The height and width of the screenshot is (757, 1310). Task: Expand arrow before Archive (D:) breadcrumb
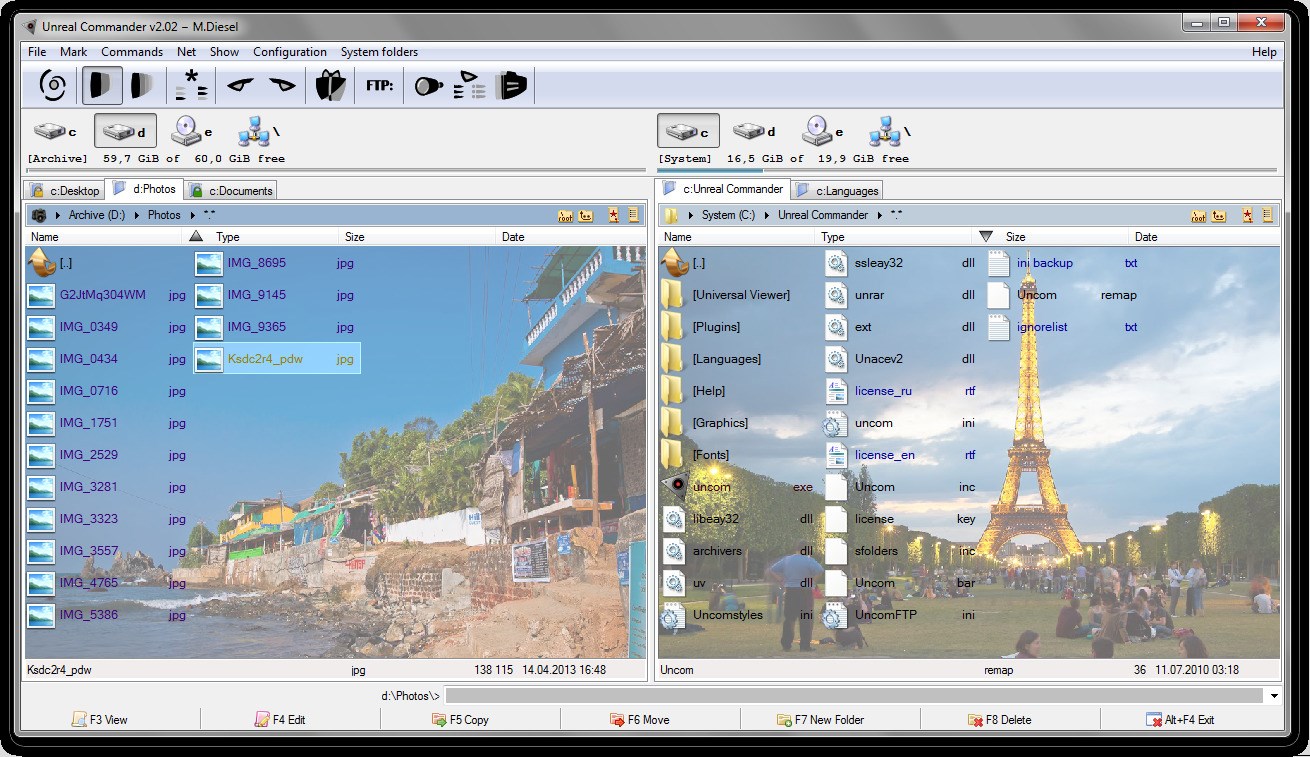tap(58, 215)
